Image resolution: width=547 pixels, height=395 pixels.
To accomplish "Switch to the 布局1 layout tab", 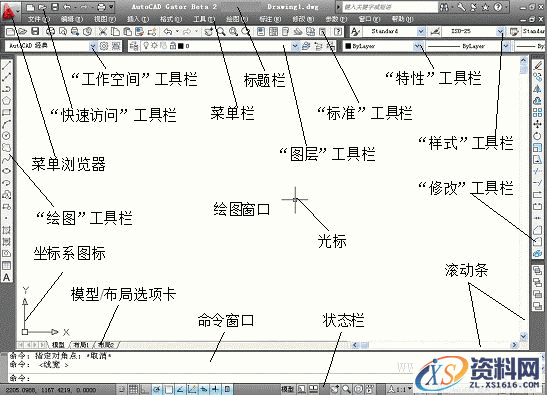I will tap(81, 345).
